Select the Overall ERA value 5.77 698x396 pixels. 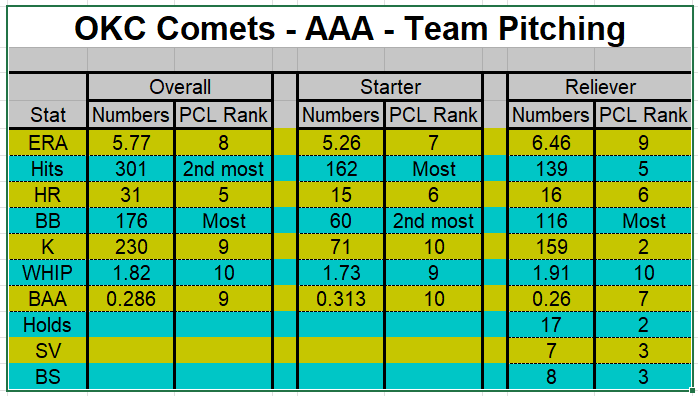click(131, 143)
